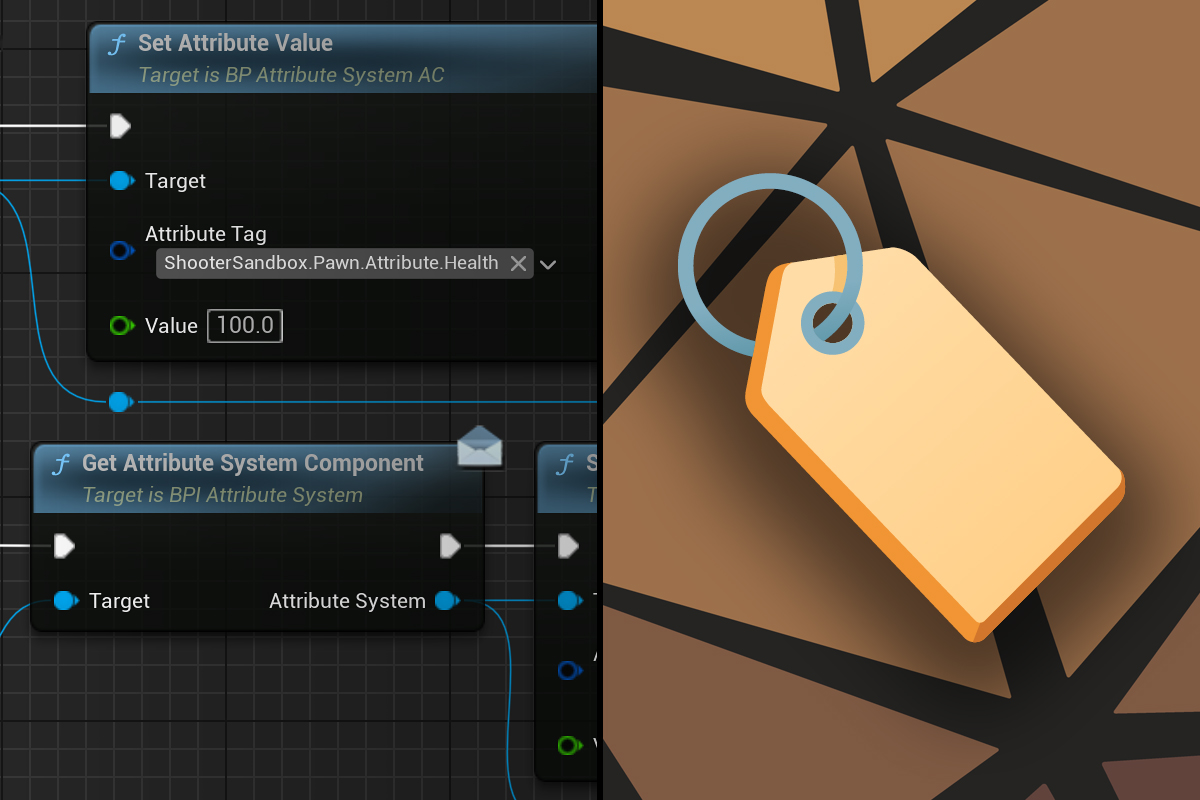Select the Get Attribute System Component node title
Image resolution: width=1200 pixels, height=800 pixels.
pos(252,464)
